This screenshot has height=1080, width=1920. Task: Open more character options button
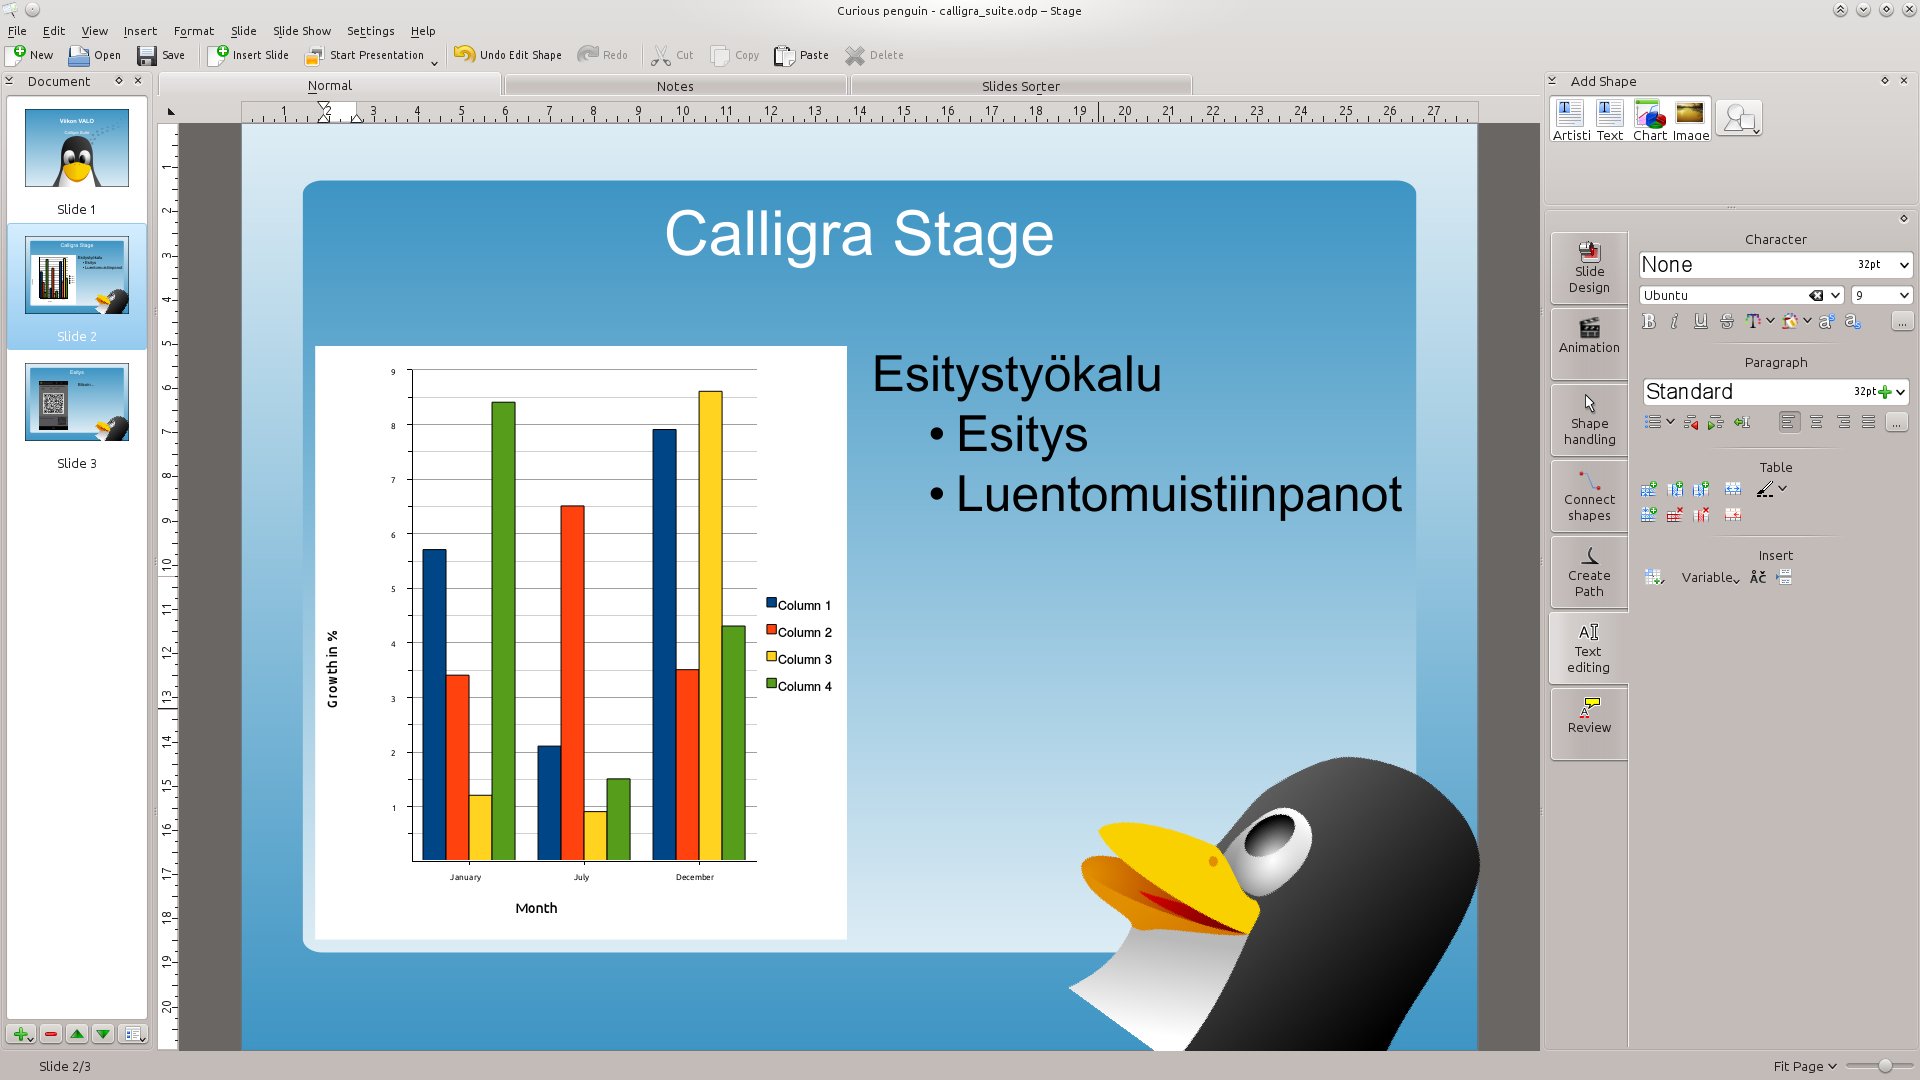click(1902, 321)
